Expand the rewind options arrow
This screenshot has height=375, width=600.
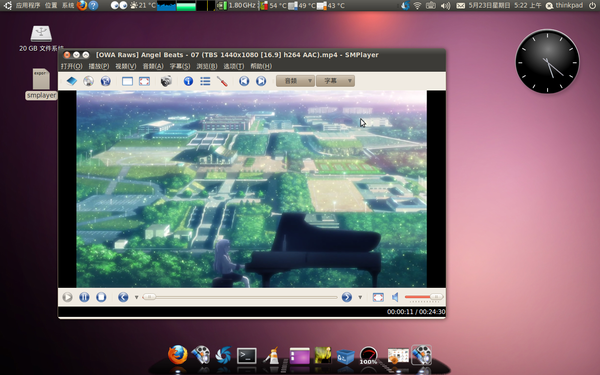pos(136,297)
